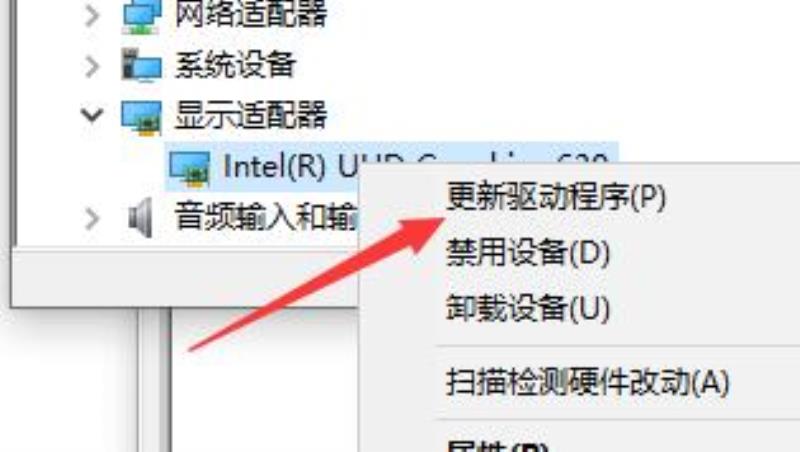Expand the 系统设备 category
The width and height of the screenshot is (800, 452).
tap(92, 66)
